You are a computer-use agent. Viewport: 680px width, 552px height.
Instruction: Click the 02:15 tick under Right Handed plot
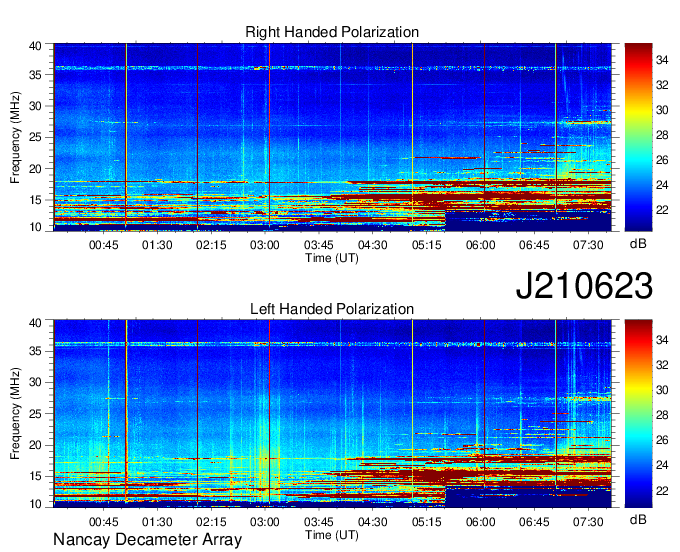pyautogui.click(x=211, y=245)
